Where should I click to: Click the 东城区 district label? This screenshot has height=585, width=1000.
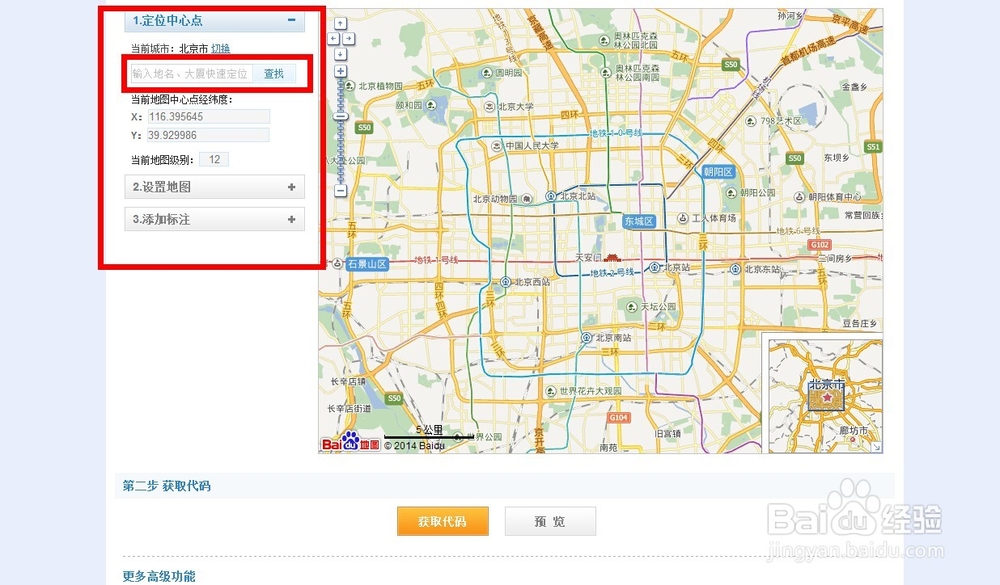pyautogui.click(x=639, y=221)
